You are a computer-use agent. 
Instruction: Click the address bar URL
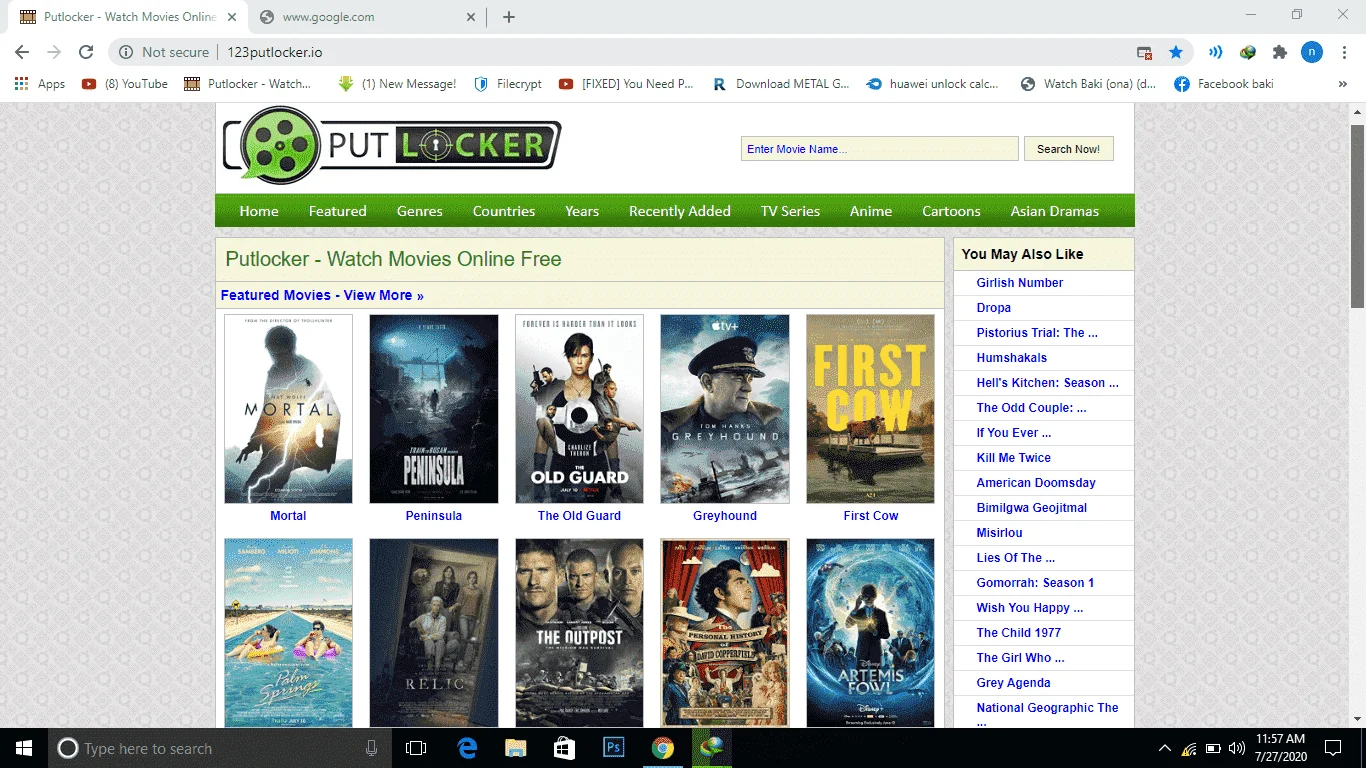275,52
